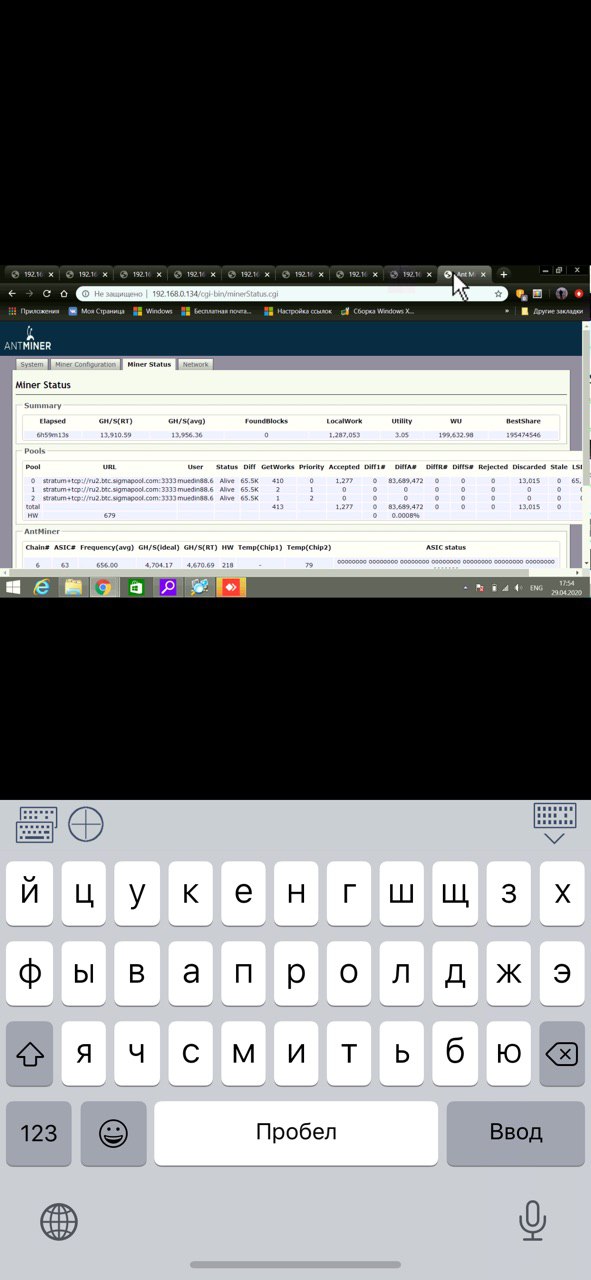The image size is (591, 1280).
Task: Select the Frequency(avg) value 656.00
Action: [x=106, y=565]
